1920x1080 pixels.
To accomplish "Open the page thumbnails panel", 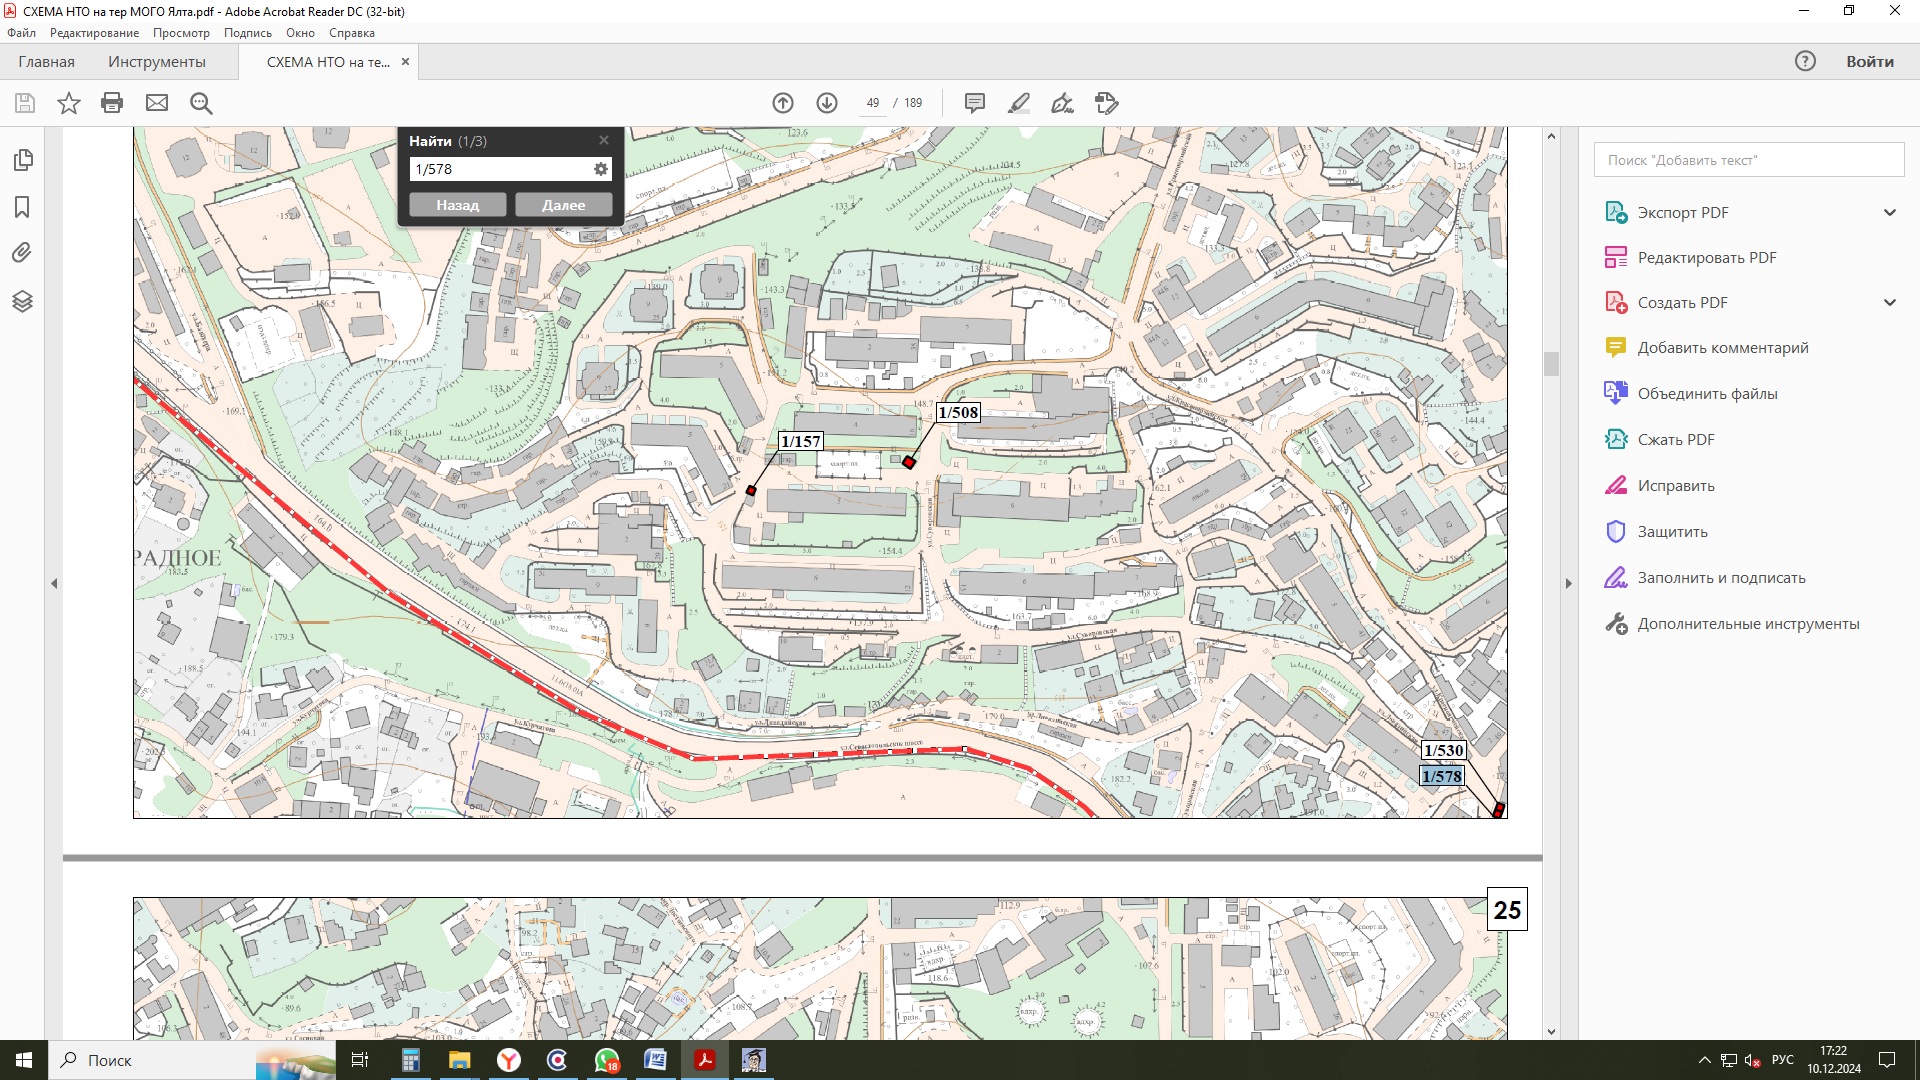I will [x=23, y=160].
